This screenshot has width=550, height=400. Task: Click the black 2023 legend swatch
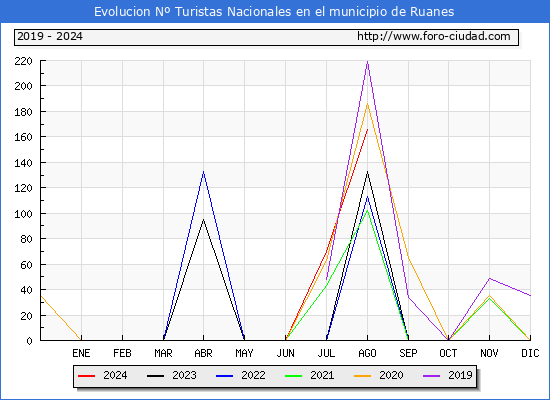(x=155, y=376)
